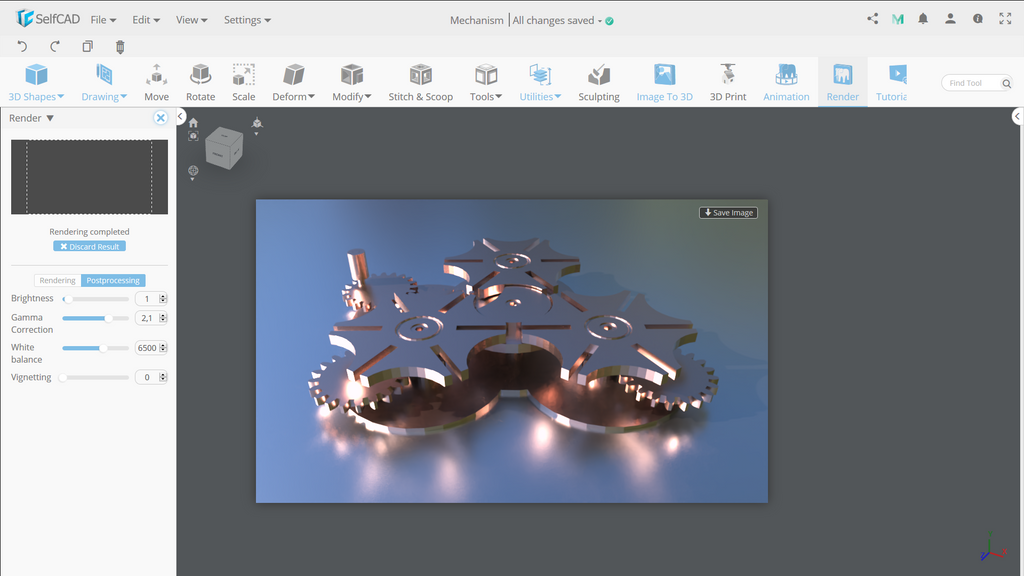Click the Discard Result button
1024x576 pixels.
89,246
